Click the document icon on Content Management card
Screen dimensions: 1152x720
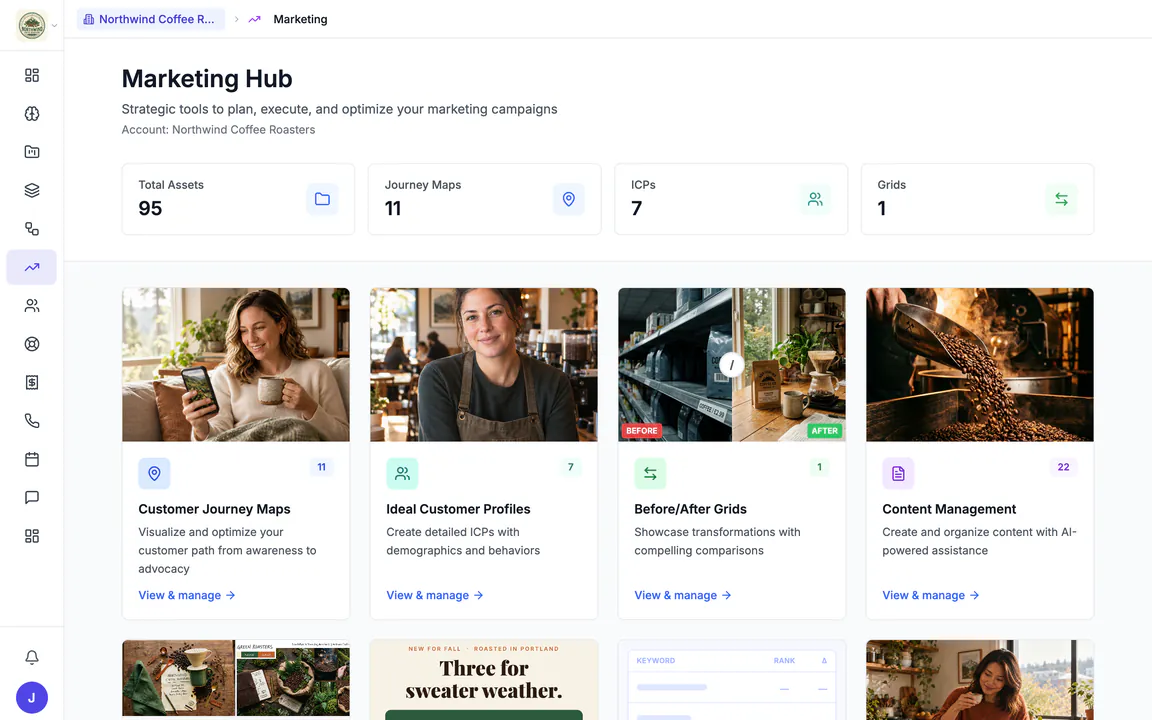tap(898, 474)
